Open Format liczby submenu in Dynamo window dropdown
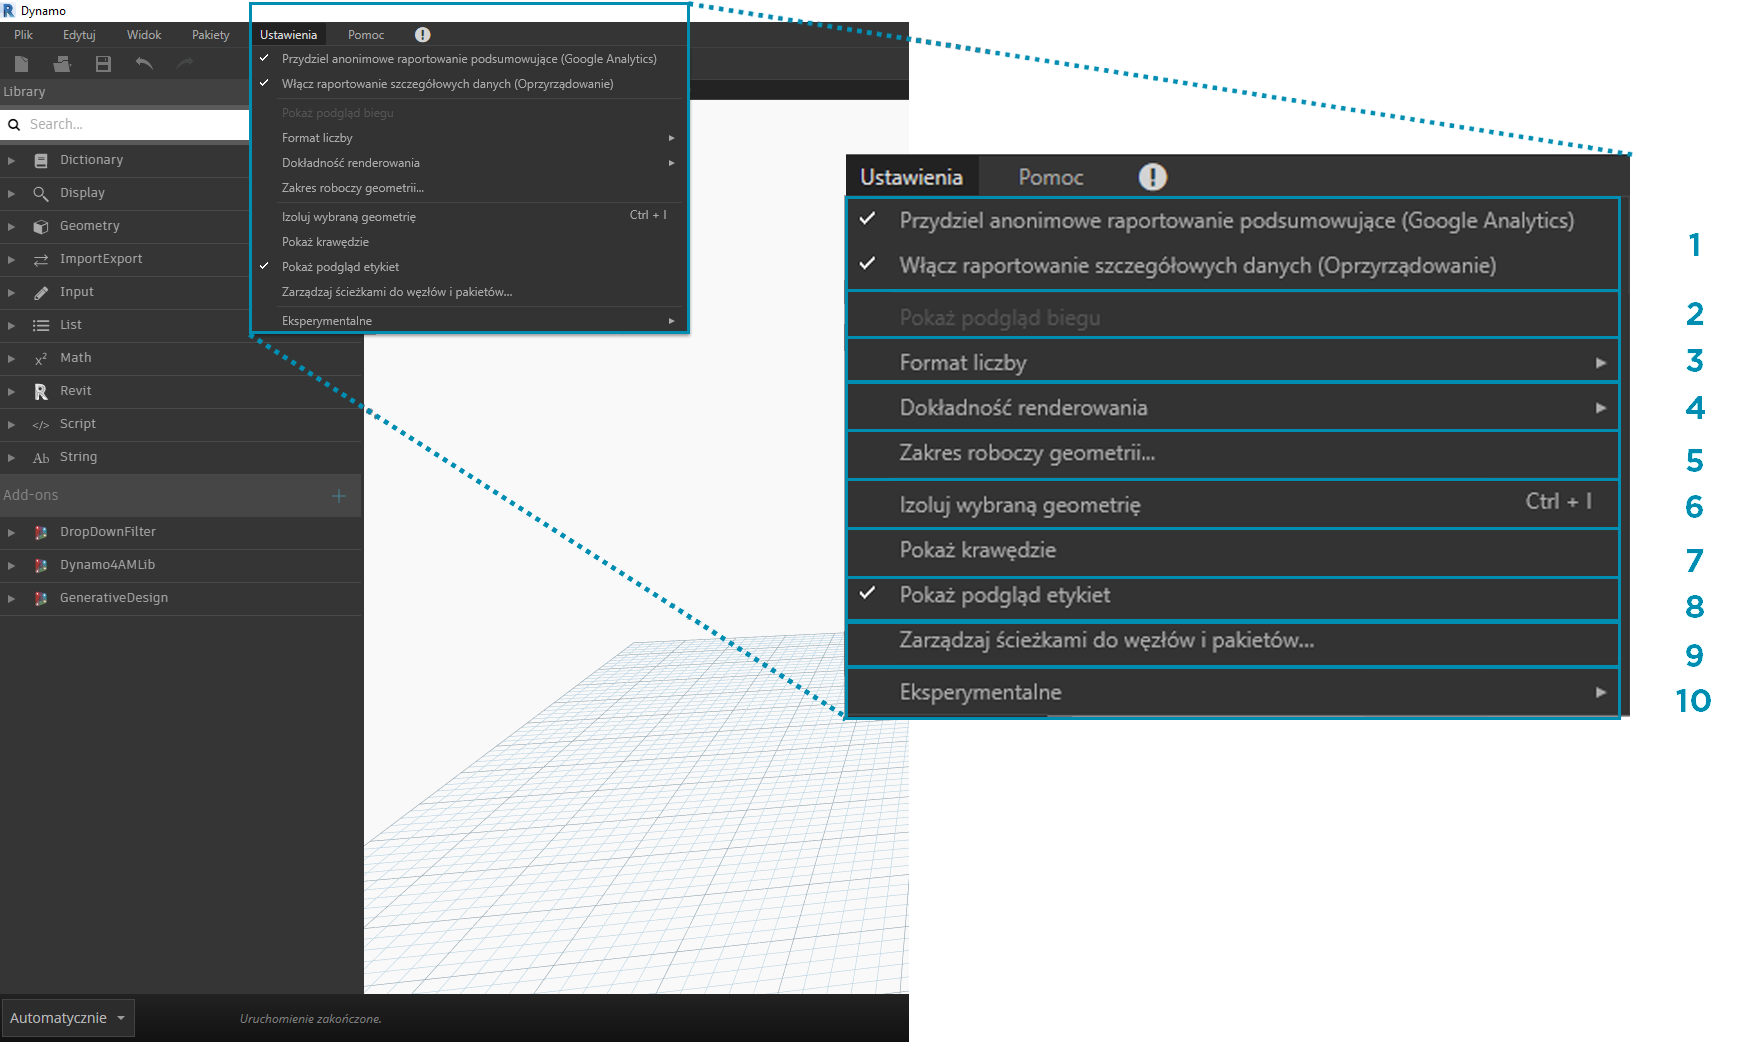 pos(469,138)
